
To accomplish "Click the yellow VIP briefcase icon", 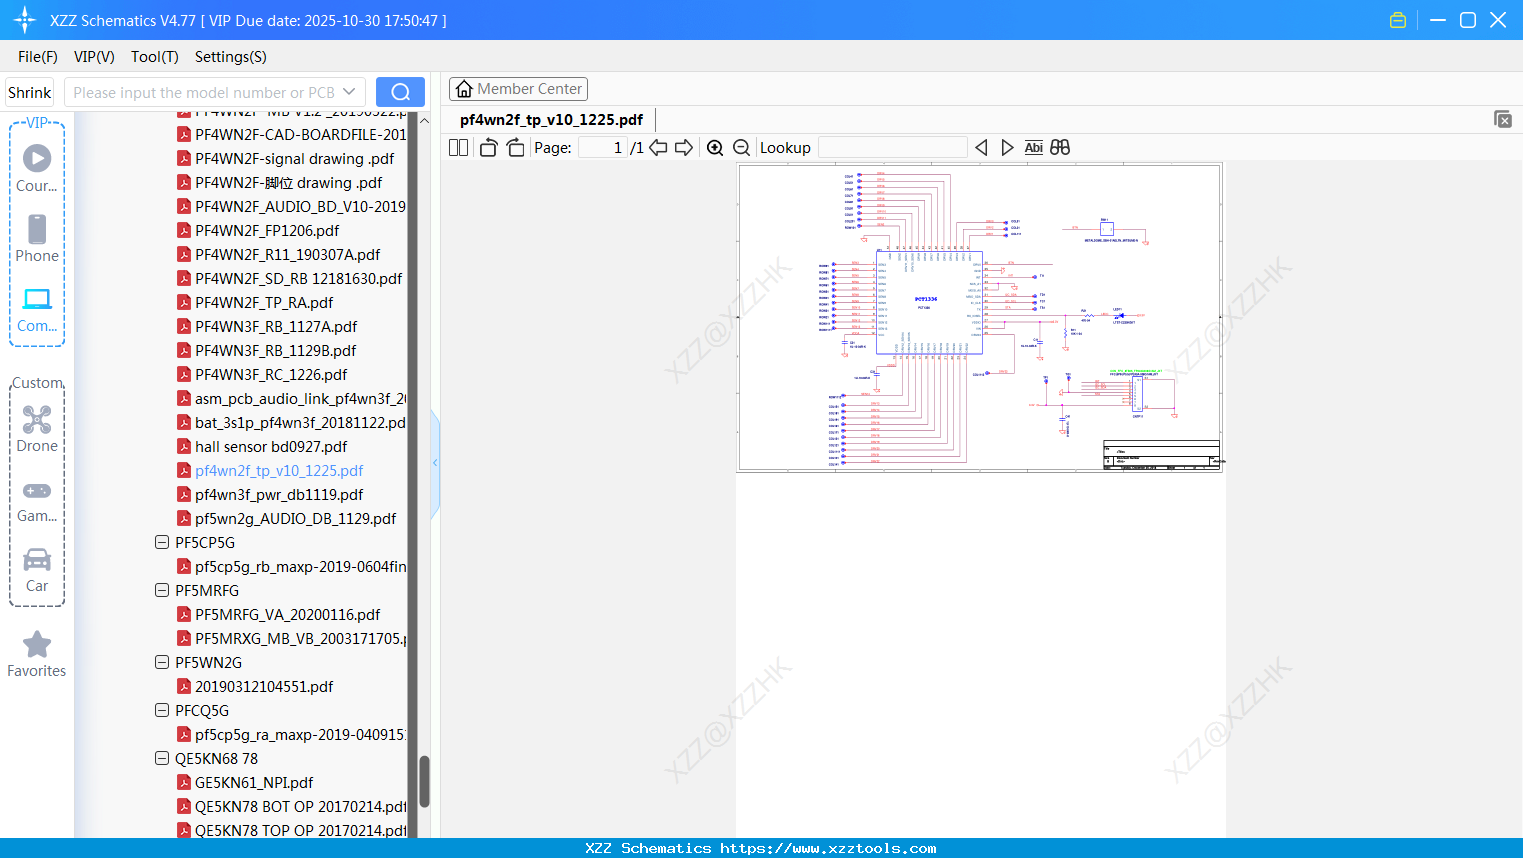I will [1398, 20].
